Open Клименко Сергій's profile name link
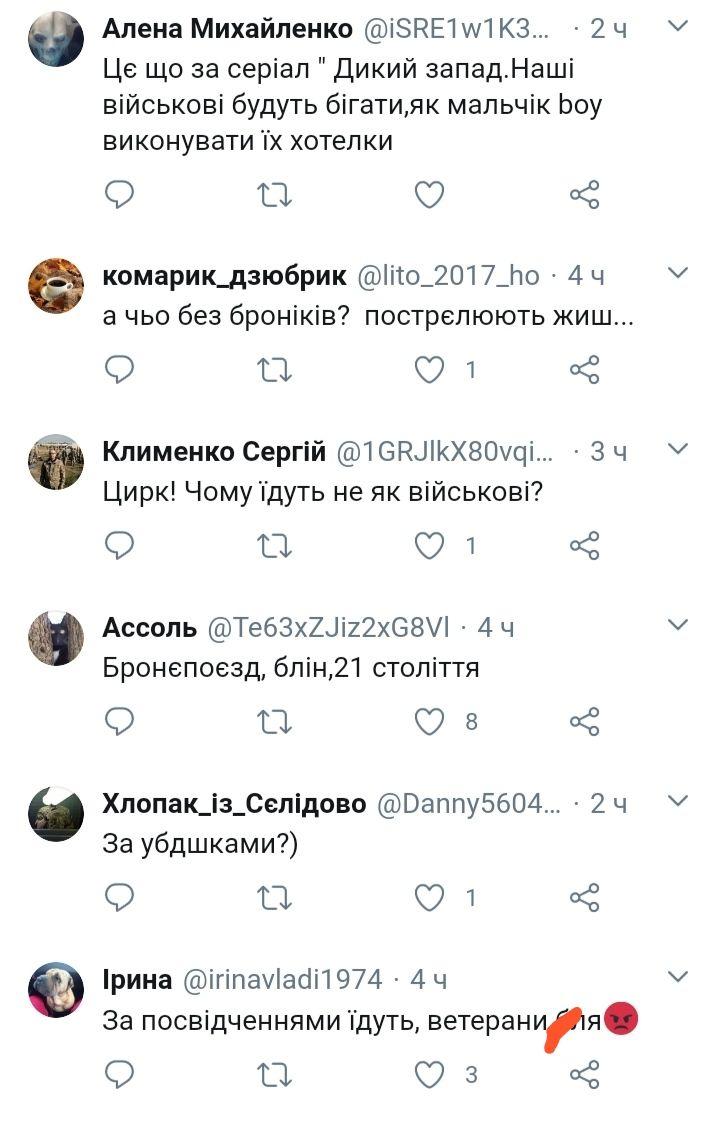Image resolution: width=720 pixels, height=1122 pixels. (x=214, y=452)
